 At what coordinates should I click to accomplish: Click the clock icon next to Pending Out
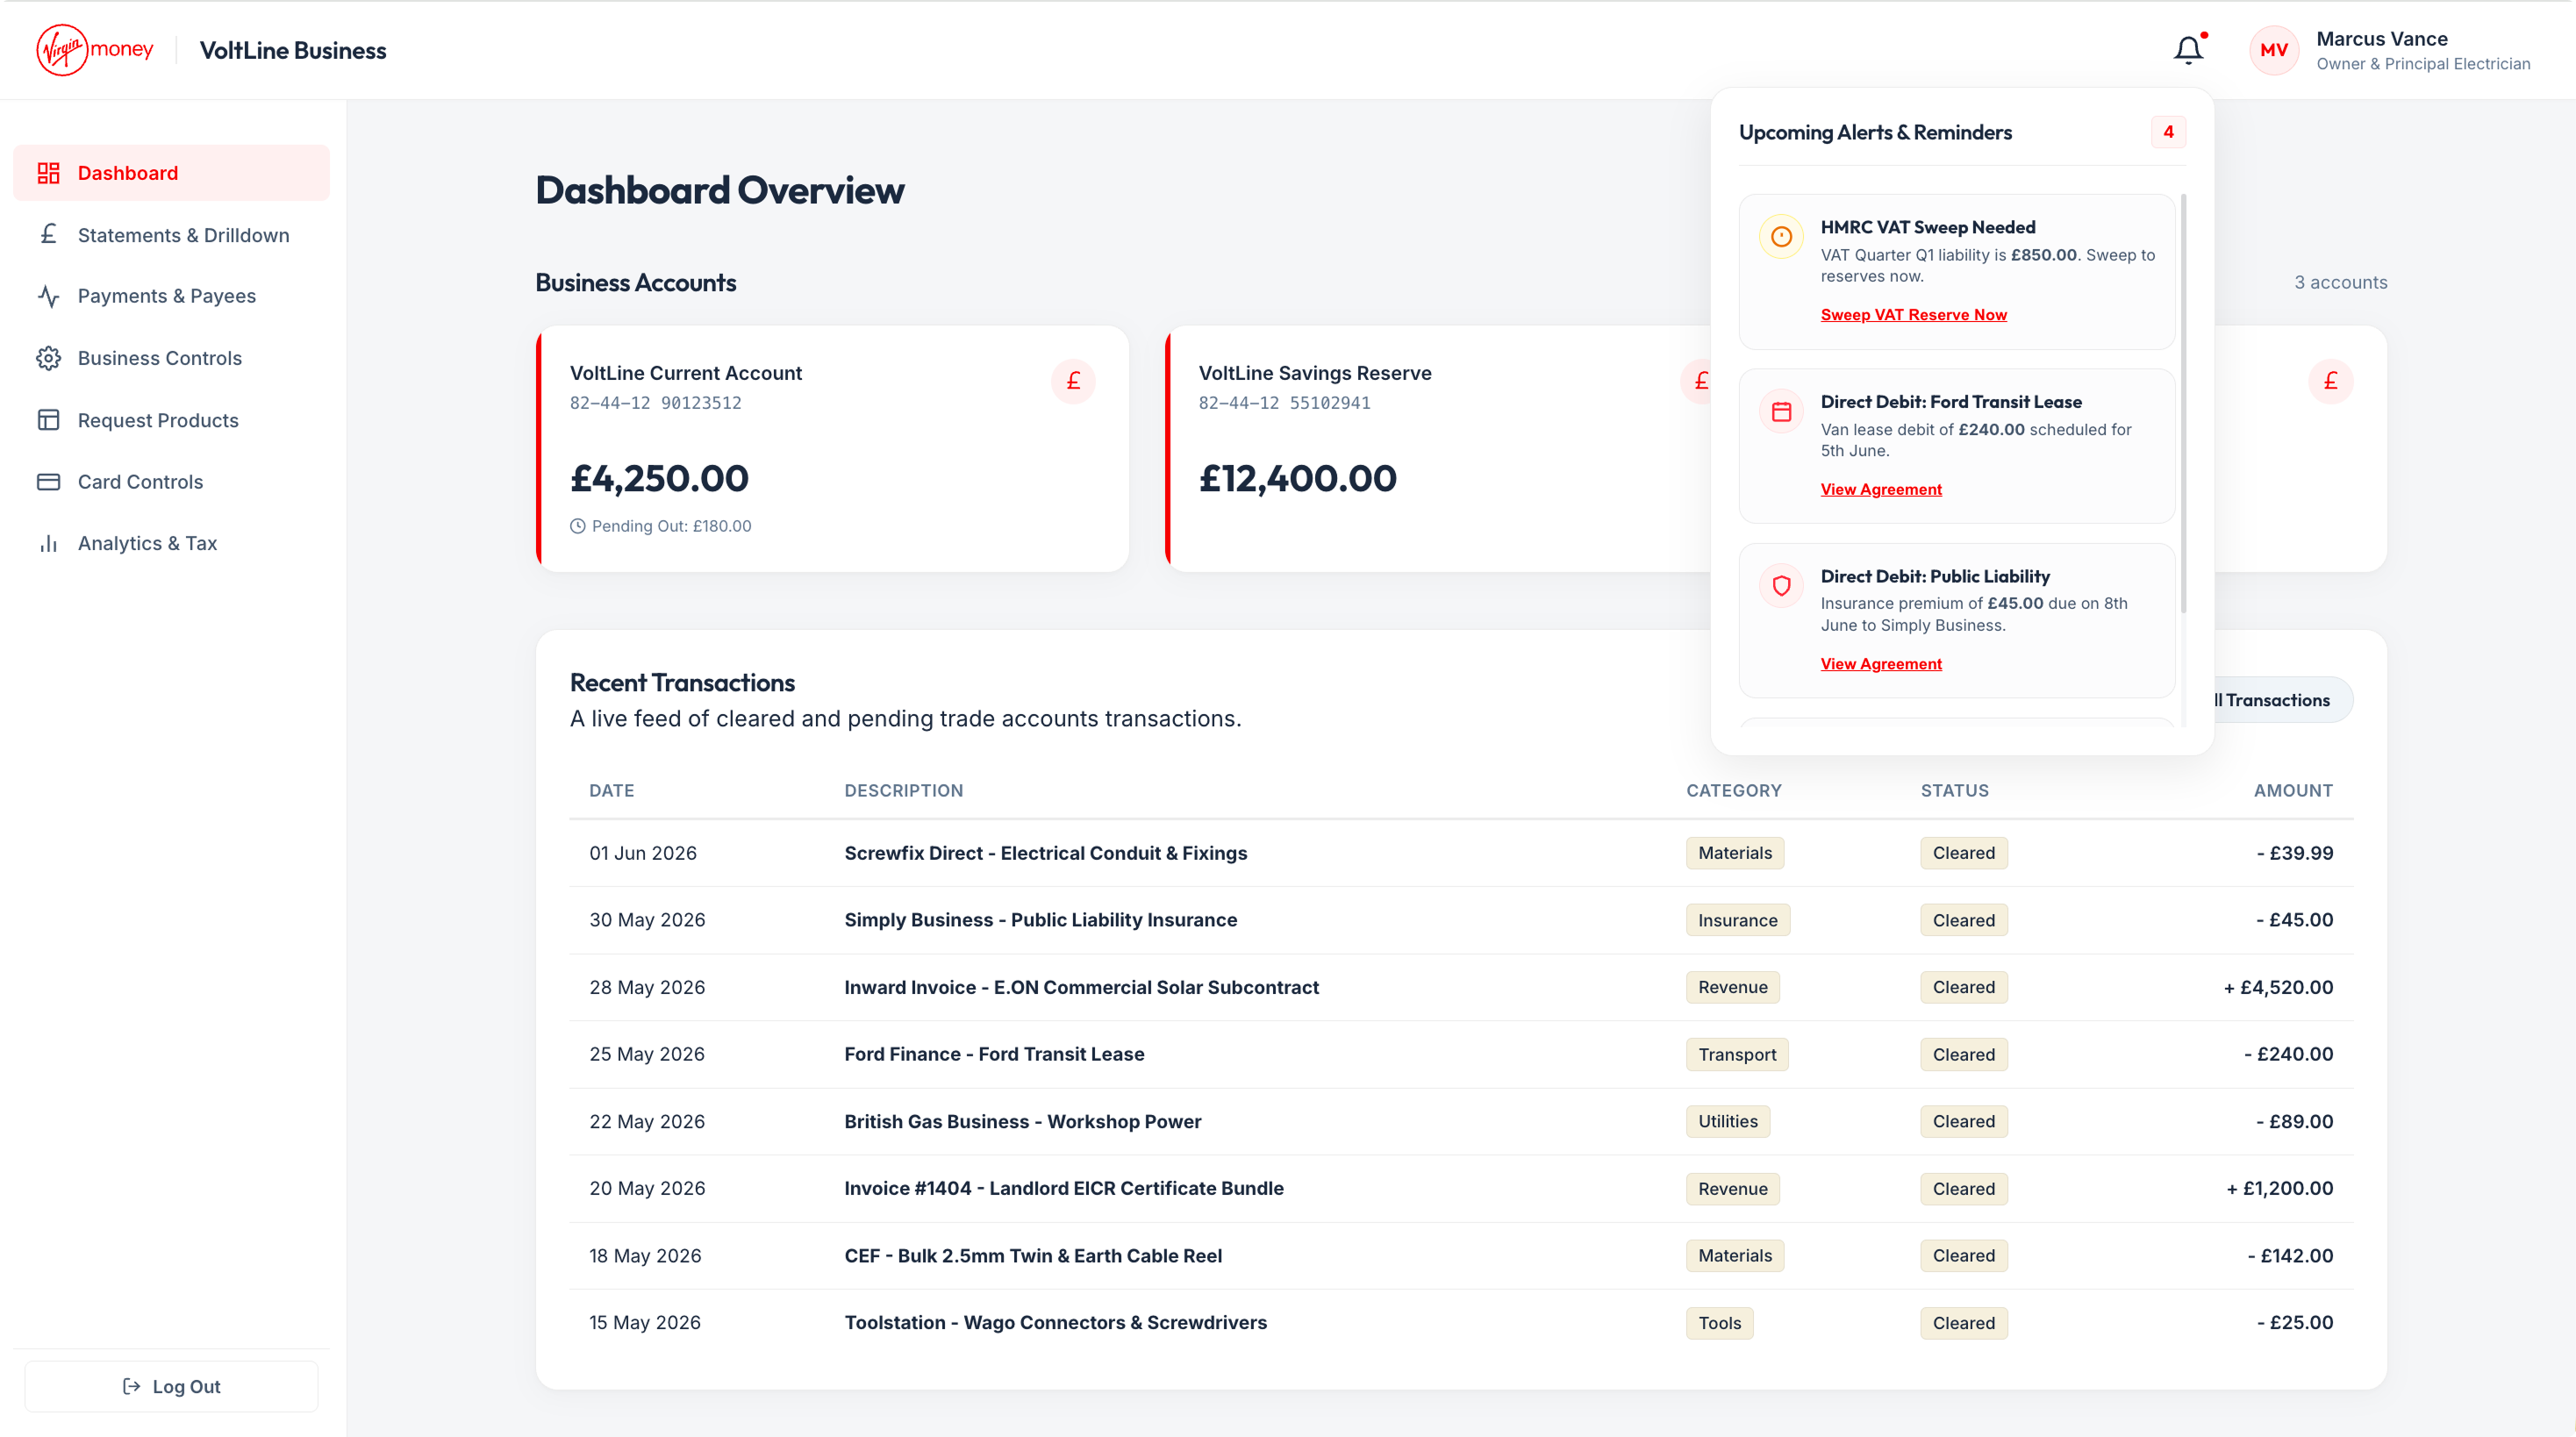point(577,526)
